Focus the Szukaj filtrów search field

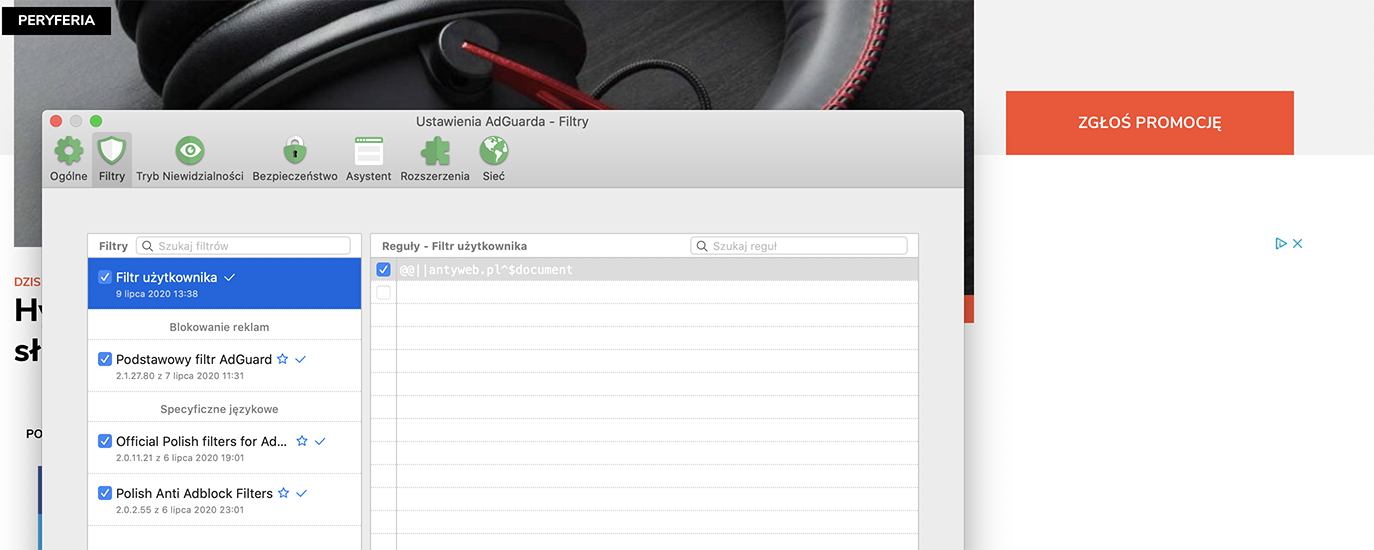(x=243, y=246)
